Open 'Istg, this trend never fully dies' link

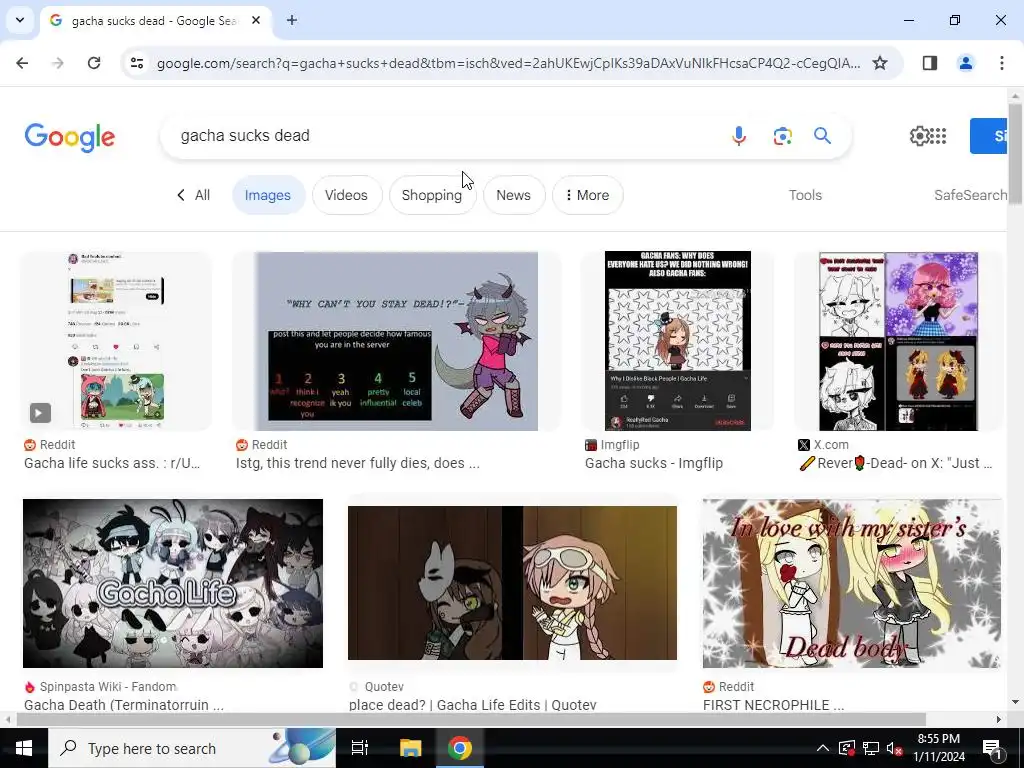tap(357, 463)
